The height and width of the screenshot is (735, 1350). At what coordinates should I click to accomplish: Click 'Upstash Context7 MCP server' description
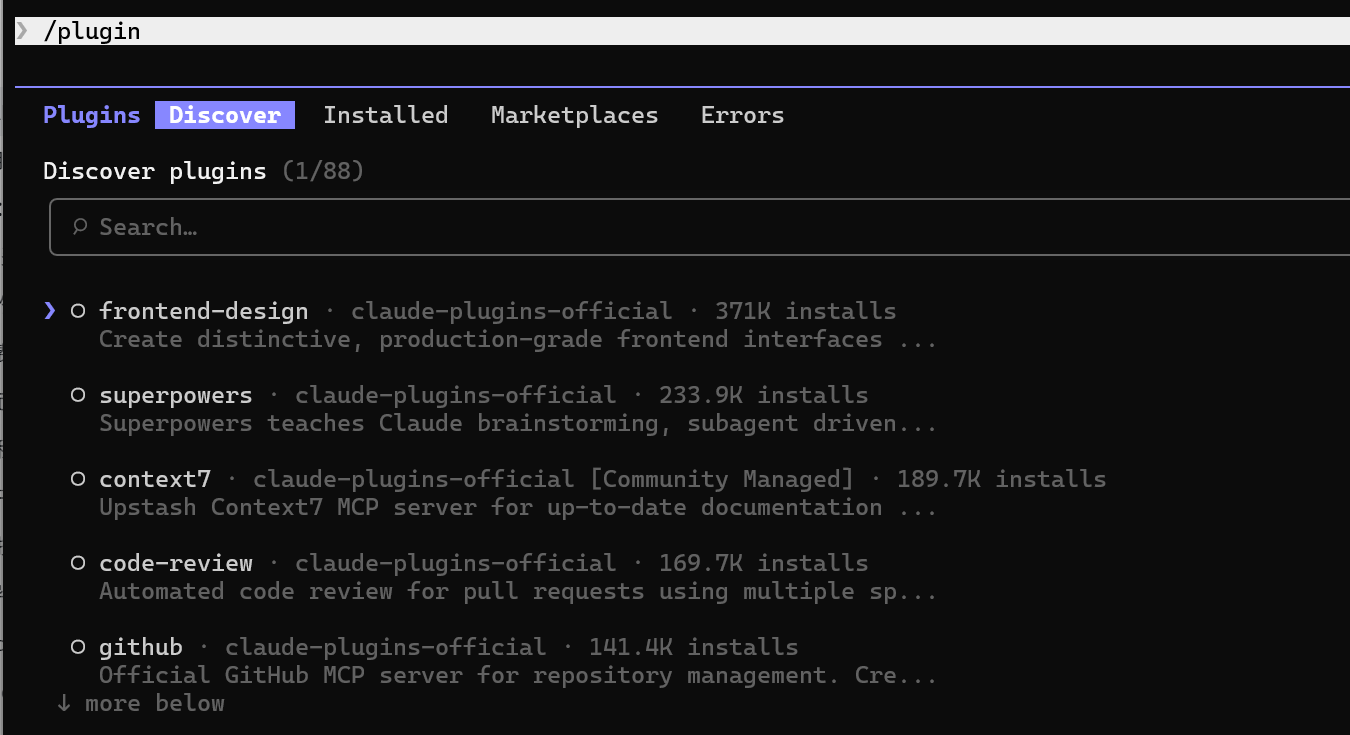click(518, 507)
